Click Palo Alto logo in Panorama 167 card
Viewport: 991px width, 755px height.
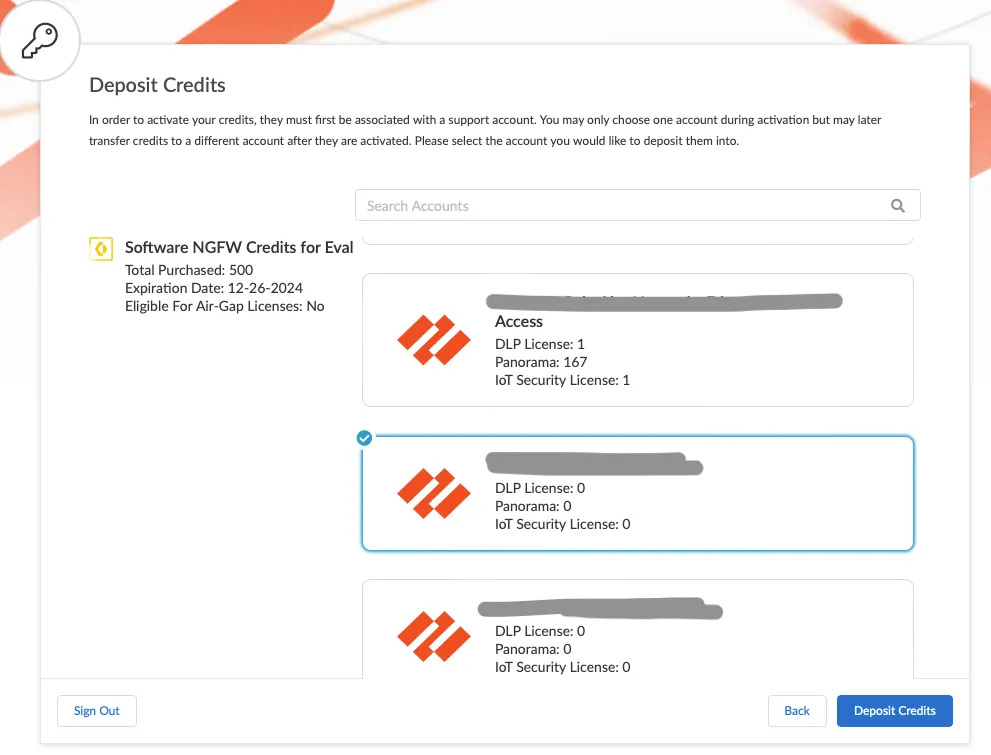click(434, 340)
